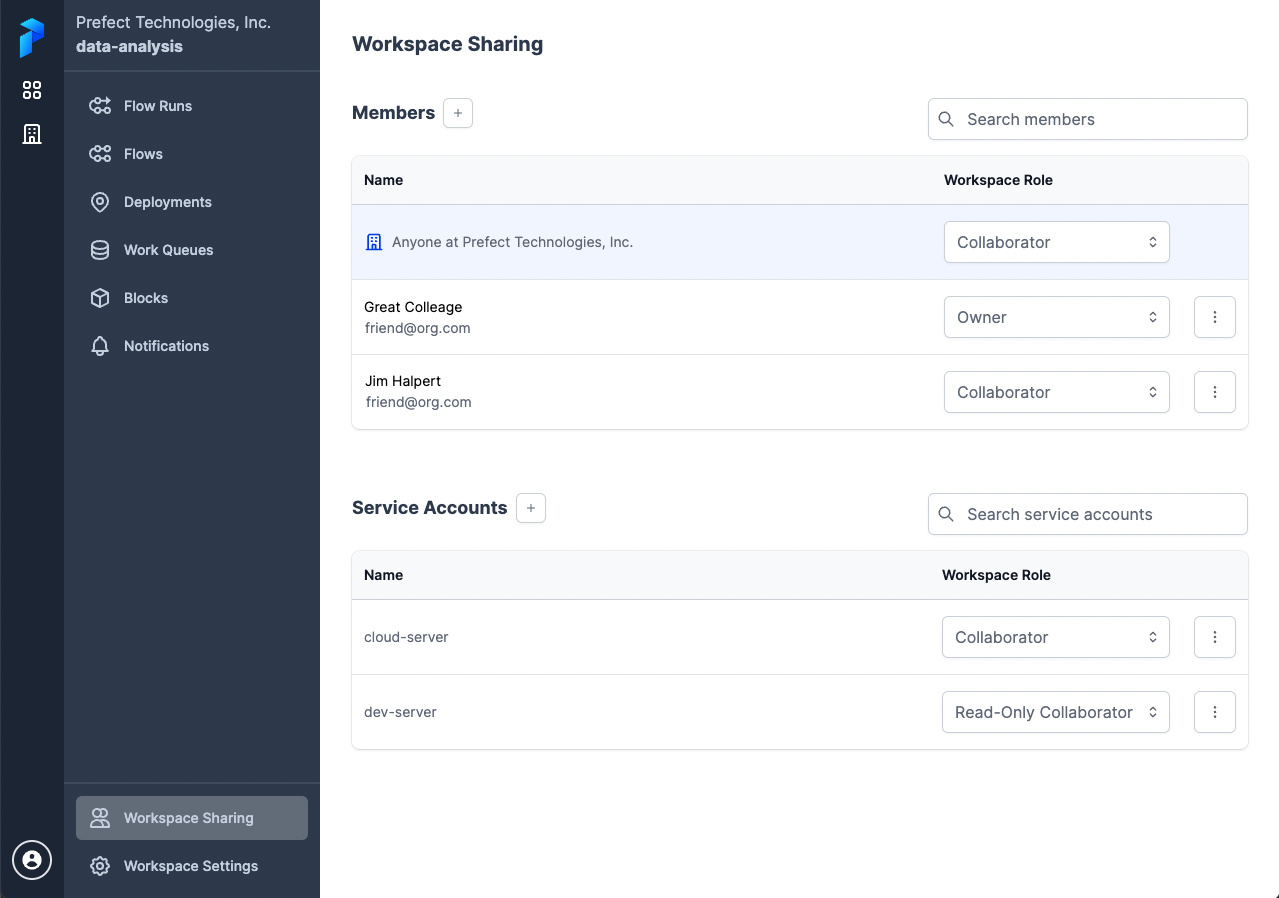Focus the Search members field
This screenshot has height=898, width=1279.
click(x=1087, y=119)
